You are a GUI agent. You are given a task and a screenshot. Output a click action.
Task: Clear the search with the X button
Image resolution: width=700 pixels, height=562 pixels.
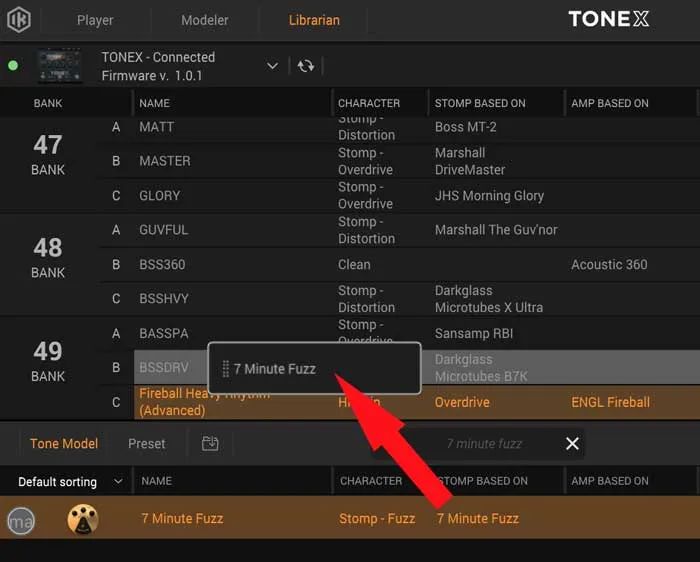572,444
